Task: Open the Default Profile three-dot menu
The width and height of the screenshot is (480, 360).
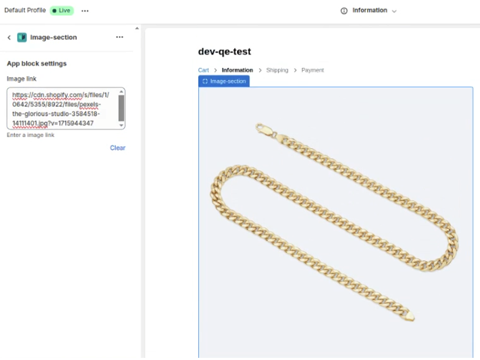Action: 85,11
